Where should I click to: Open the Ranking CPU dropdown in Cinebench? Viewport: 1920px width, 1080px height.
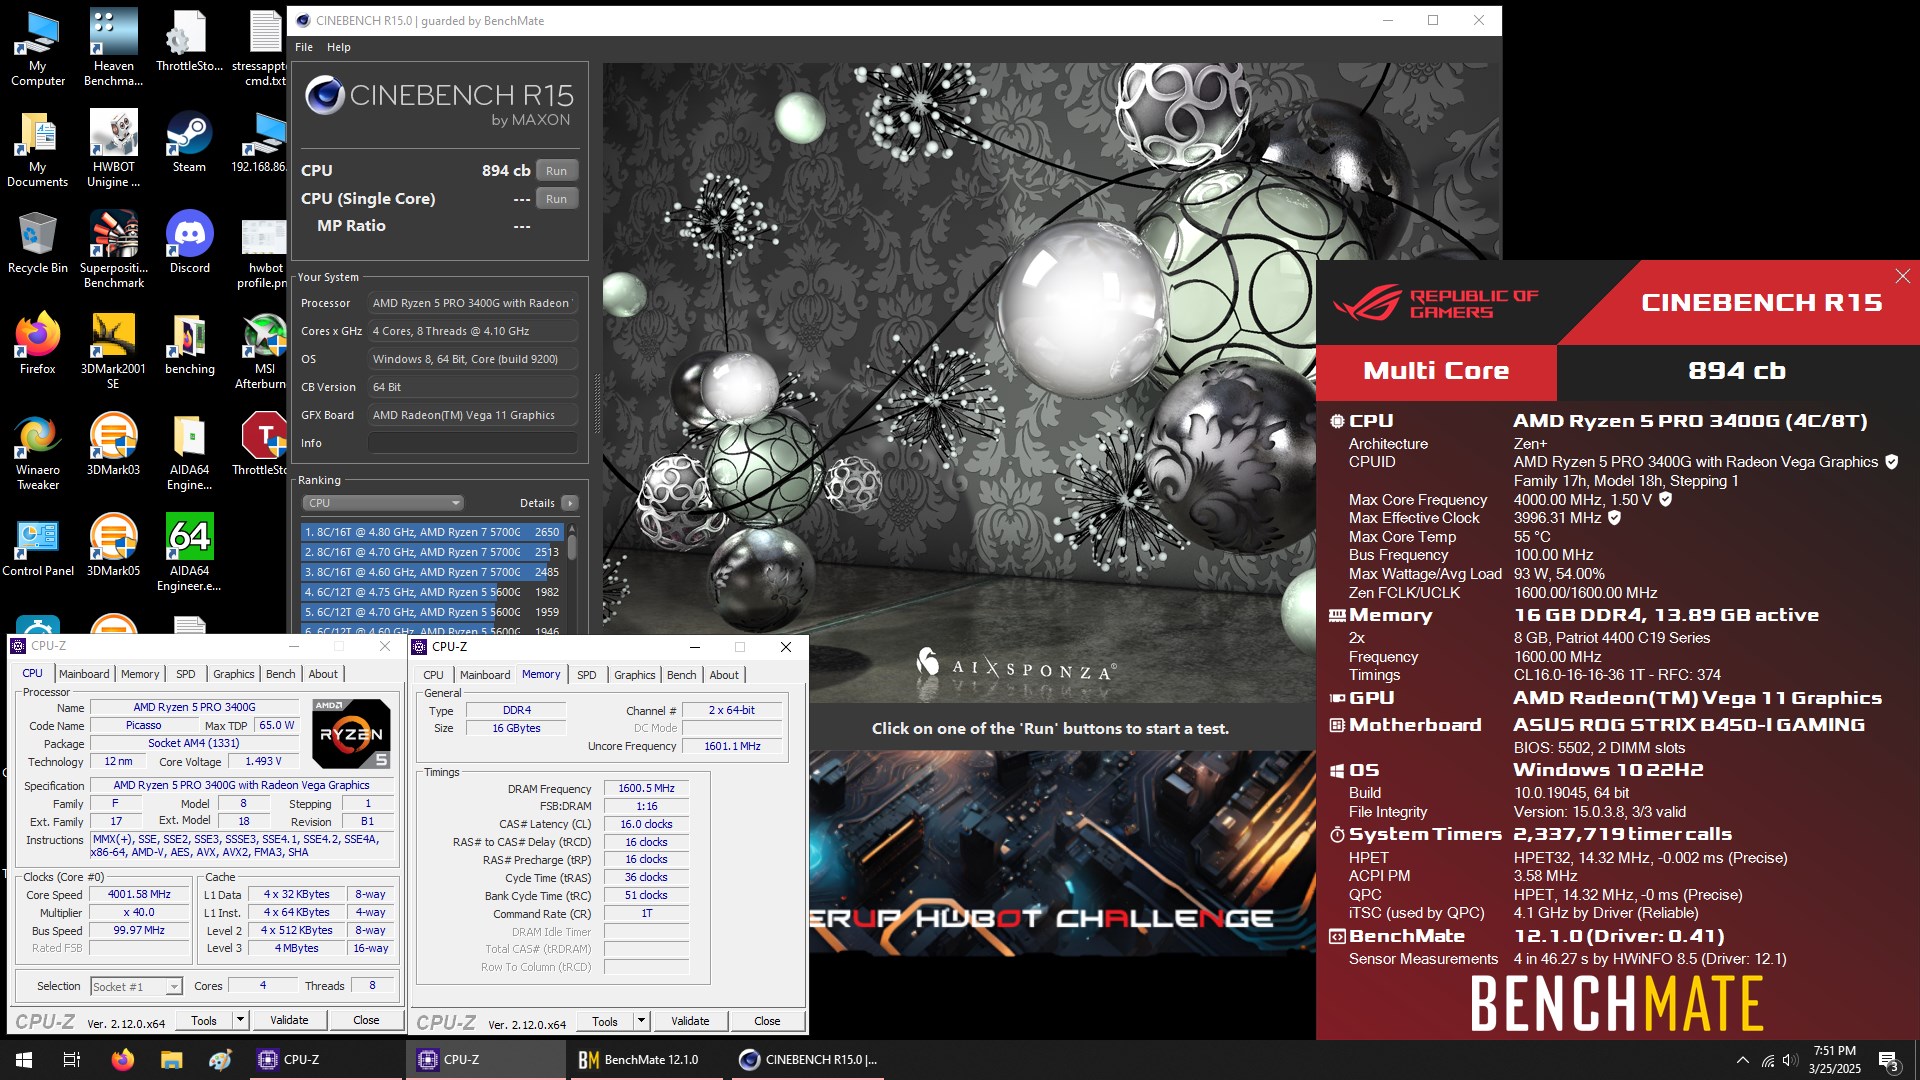click(383, 503)
